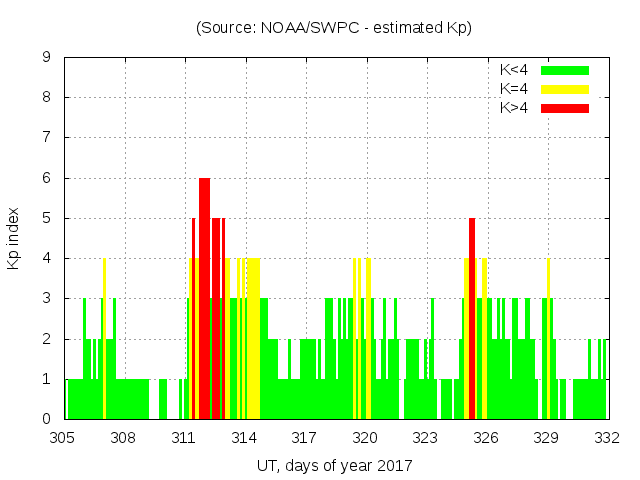Viewport: 640px width, 480px height.
Task: Click the 'Kp index' y-axis label
Action: pyautogui.click(x=14, y=238)
